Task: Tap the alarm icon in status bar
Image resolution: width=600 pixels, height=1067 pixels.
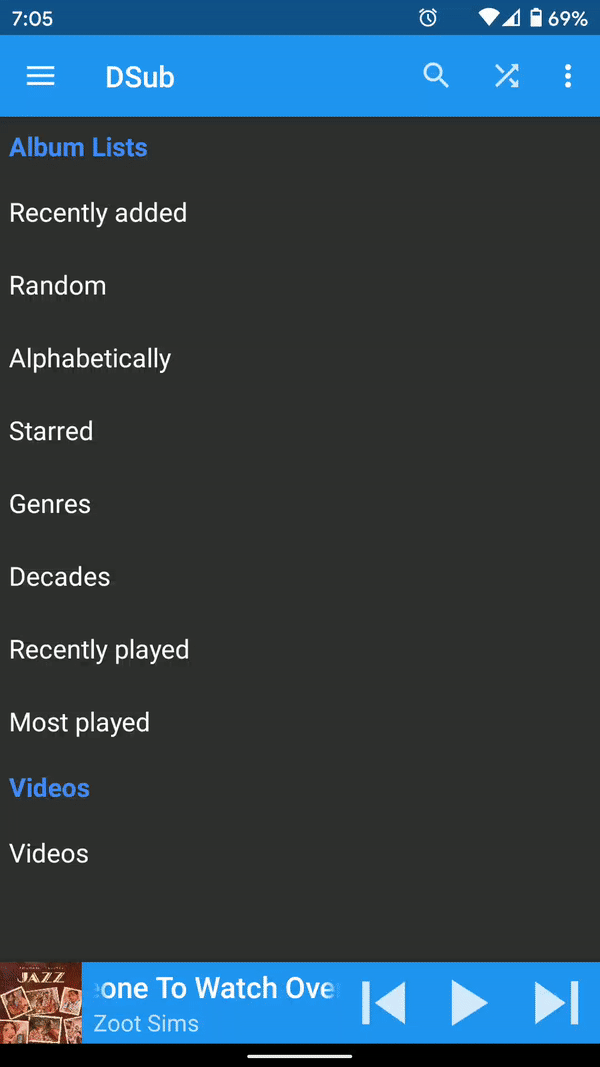Action: (428, 18)
